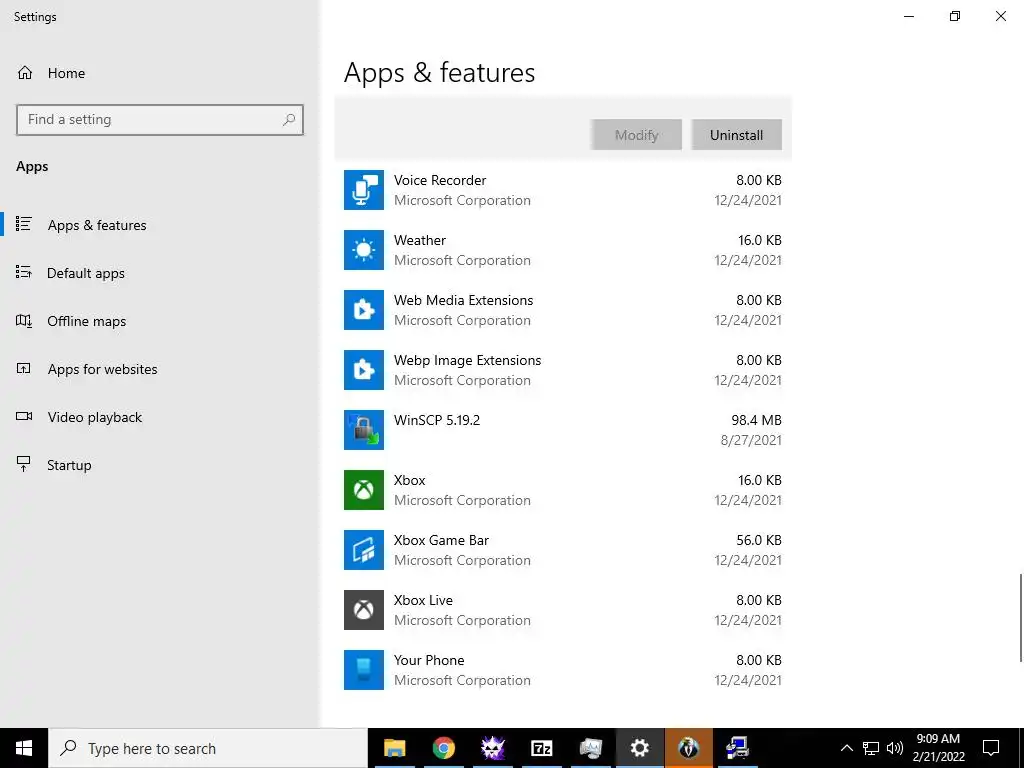Click the 8/27/2021 install date
This screenshot has width=1024, height=768.
tap(751, 440)
